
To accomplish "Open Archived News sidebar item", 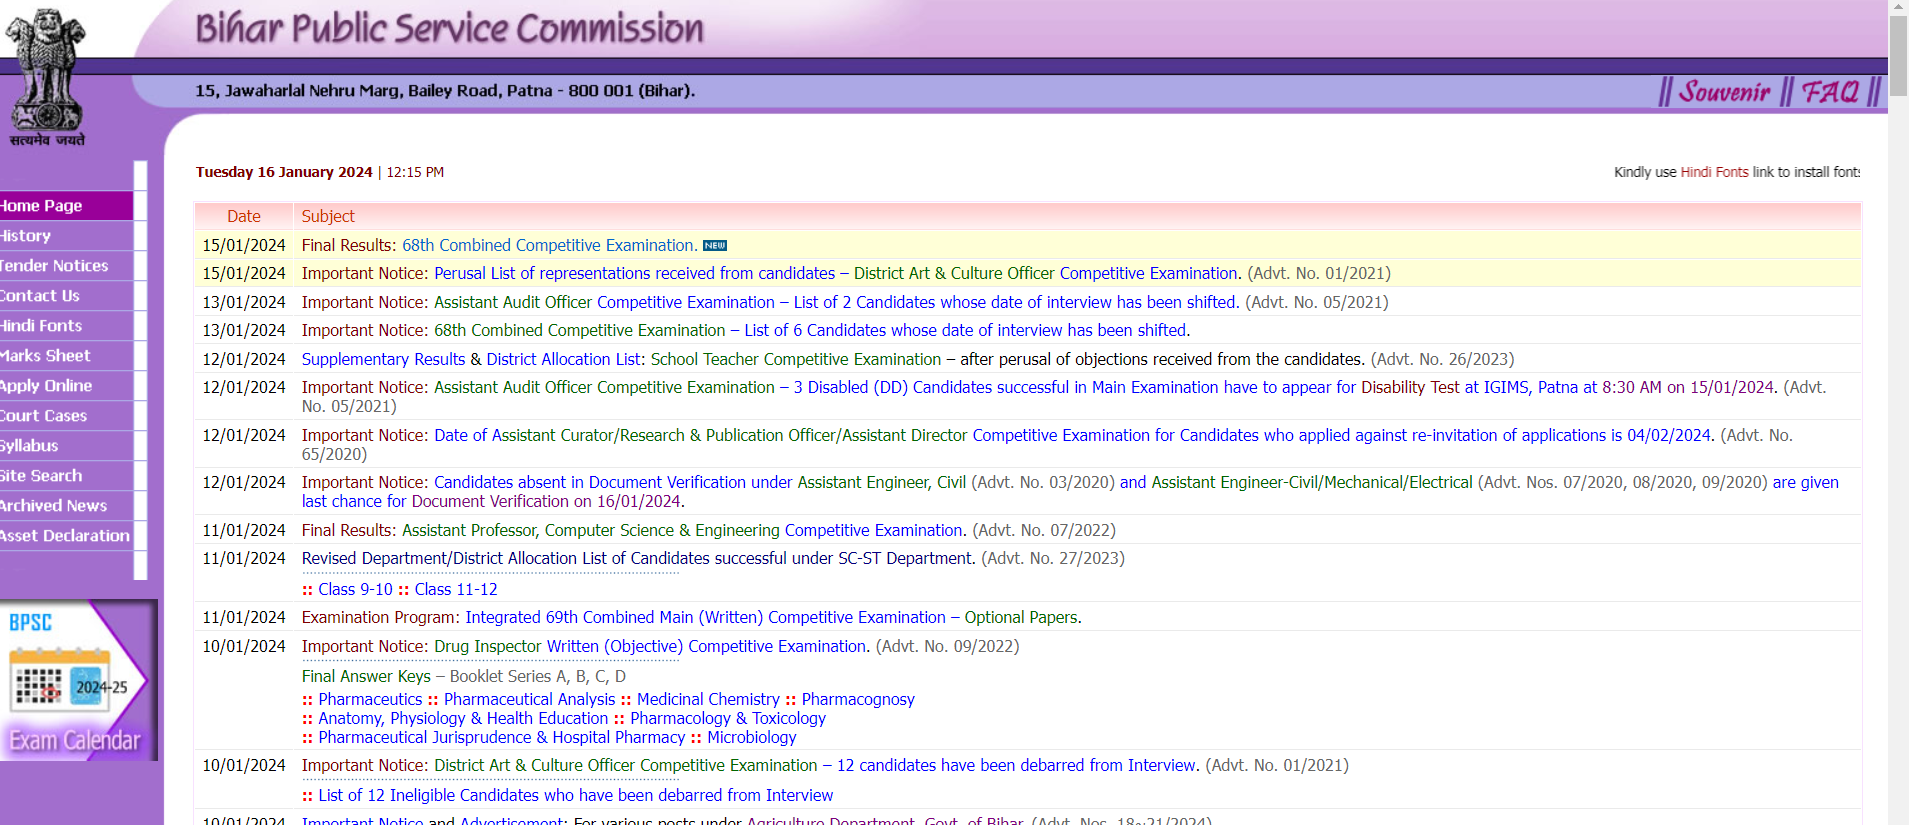I will (66, 506).
